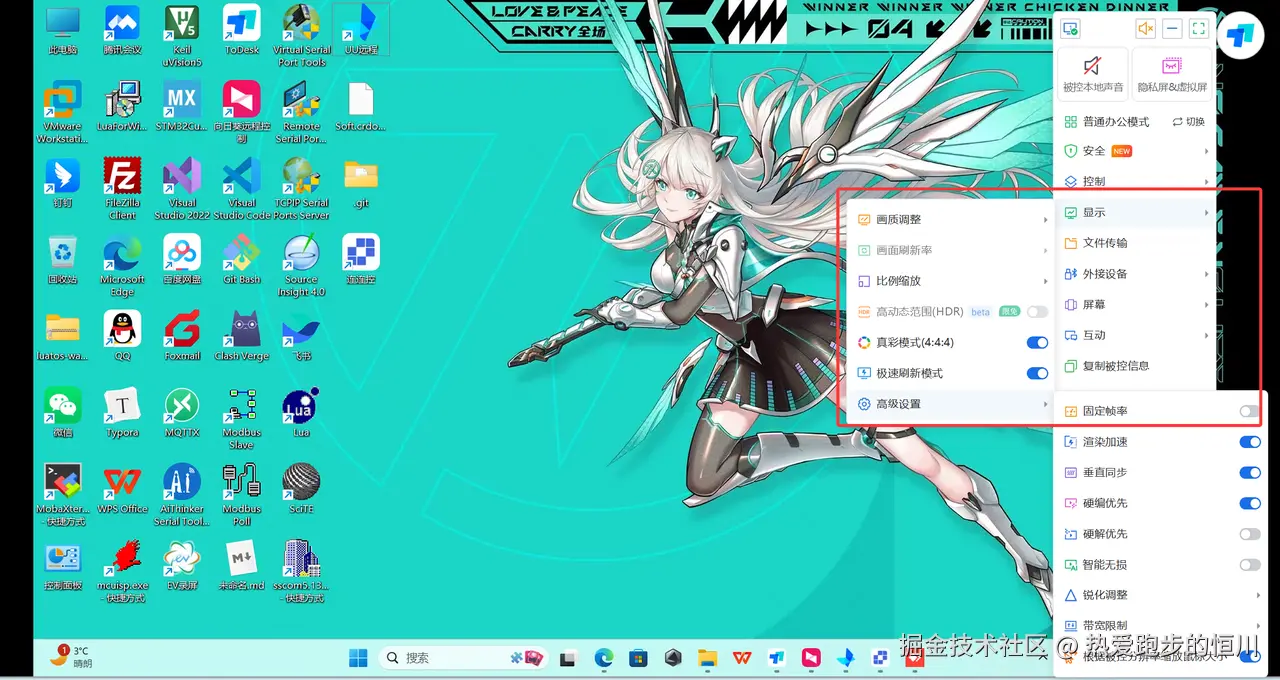The height and width of the screenshot is (680, 1280).
Task: Expand the 带宽限制 submenu
Action: click(1160, 626)
